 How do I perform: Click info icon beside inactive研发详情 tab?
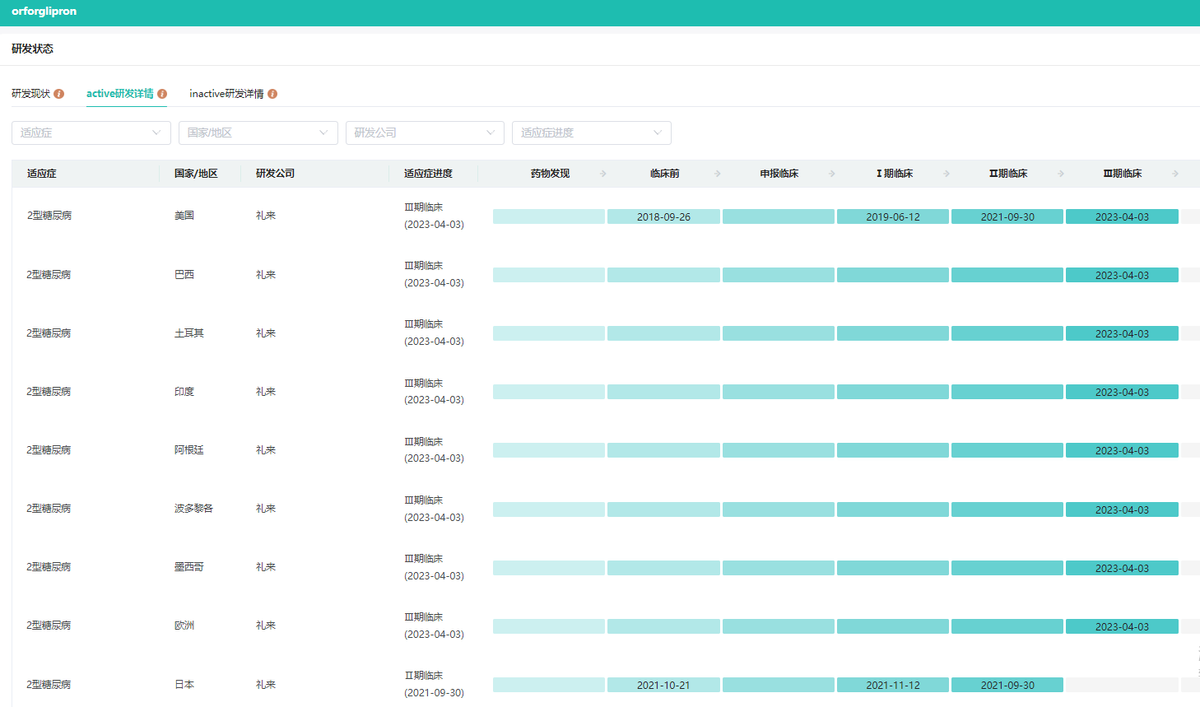point(273,94)
